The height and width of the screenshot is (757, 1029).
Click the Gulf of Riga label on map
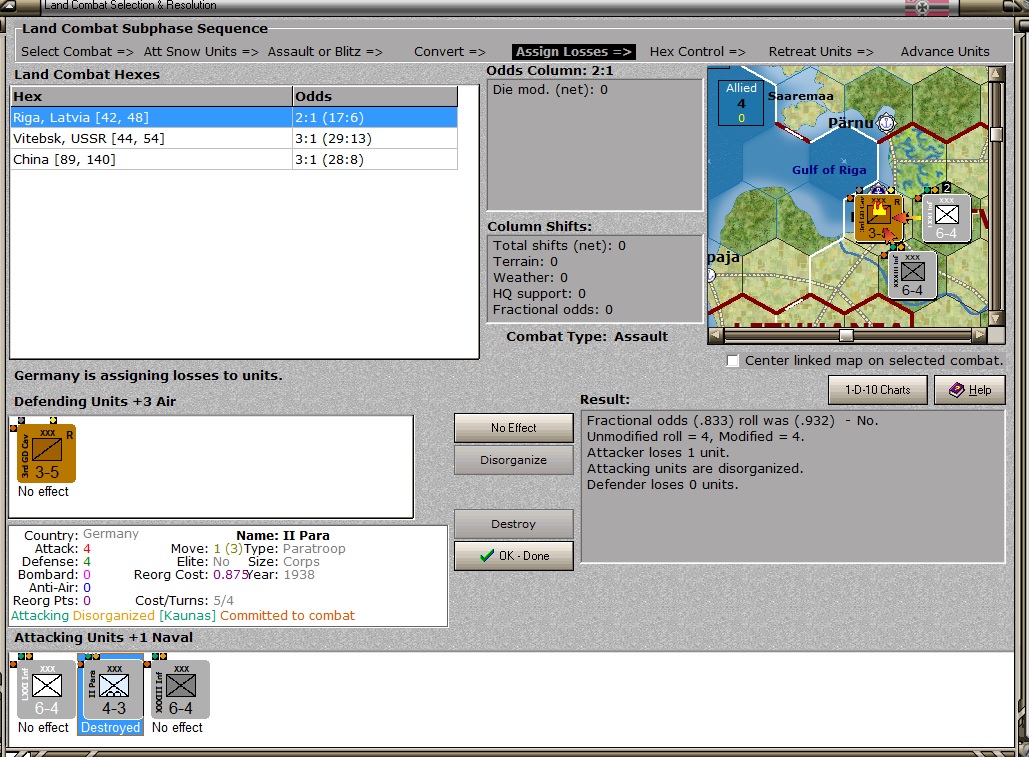point(829,170)
